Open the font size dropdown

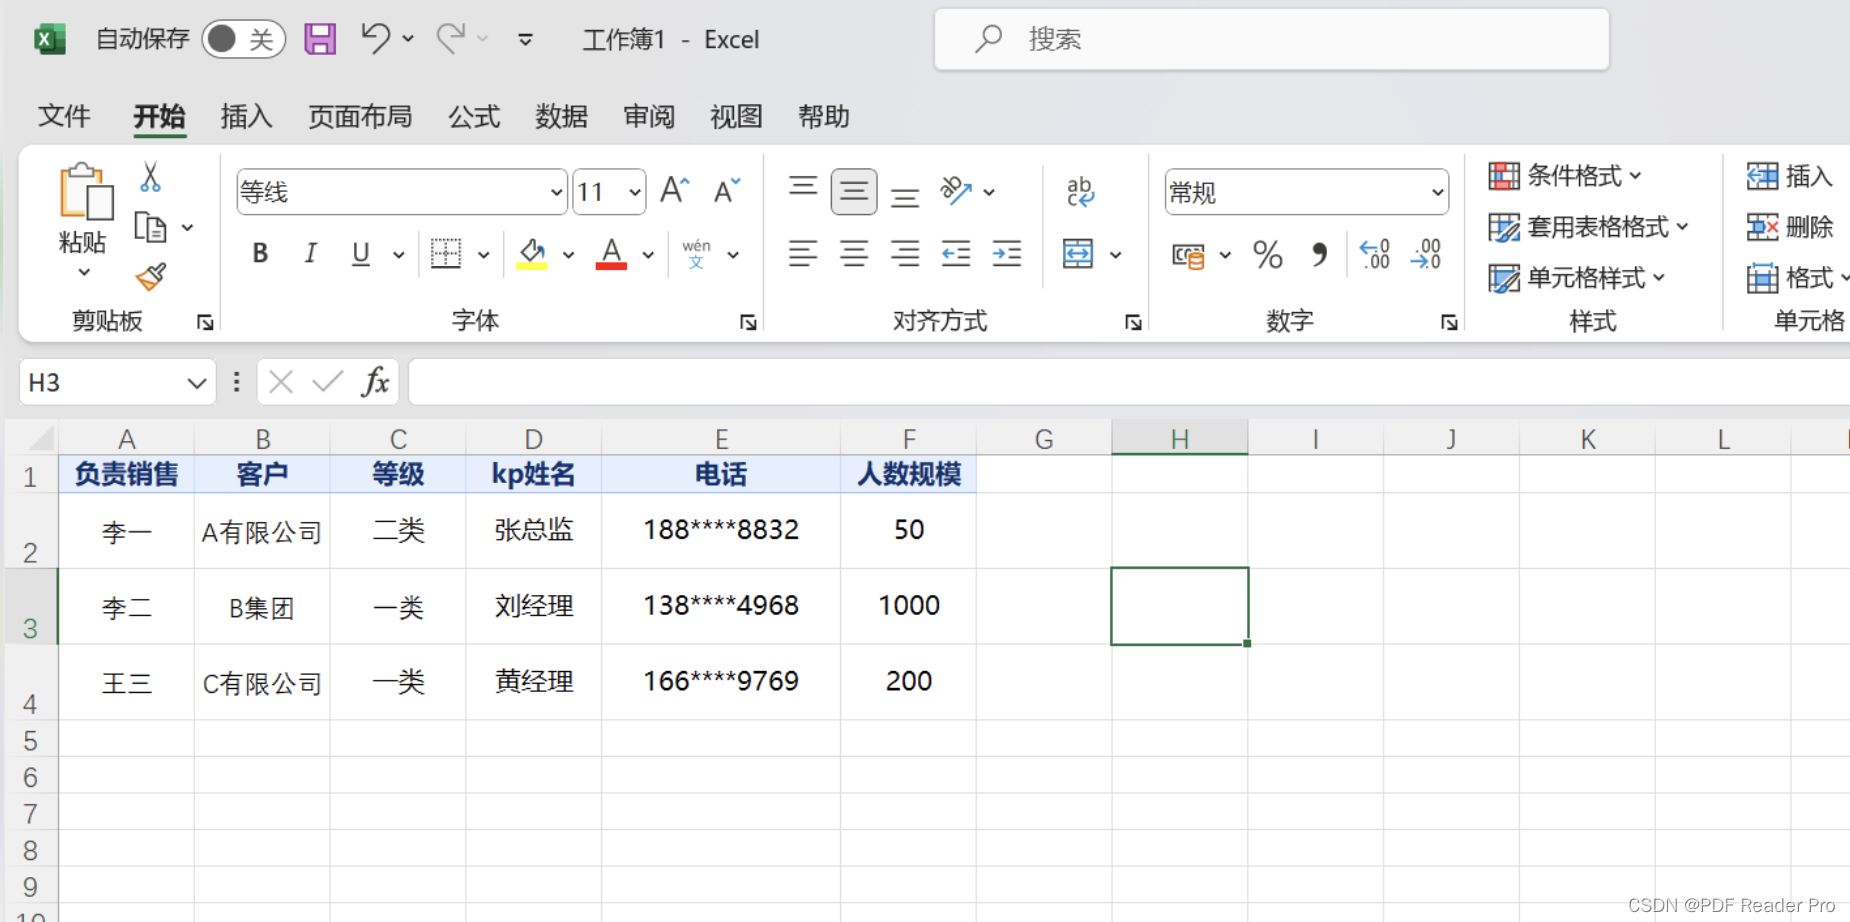point(634,191)
